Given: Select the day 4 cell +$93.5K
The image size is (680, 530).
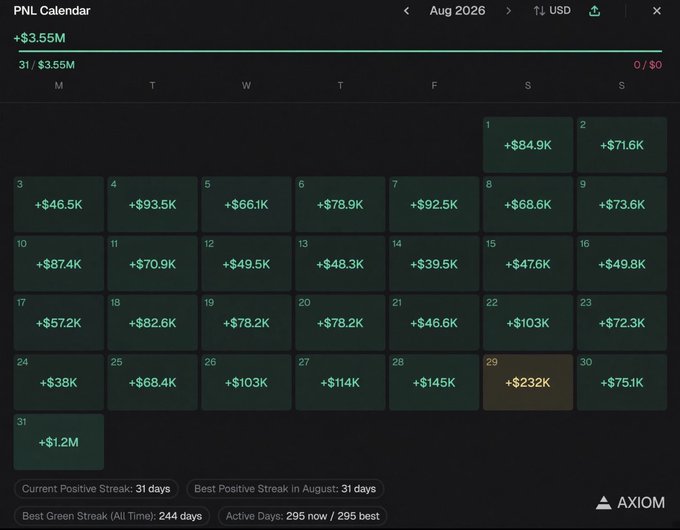Looking at the screenshot, I should (152, 204).
